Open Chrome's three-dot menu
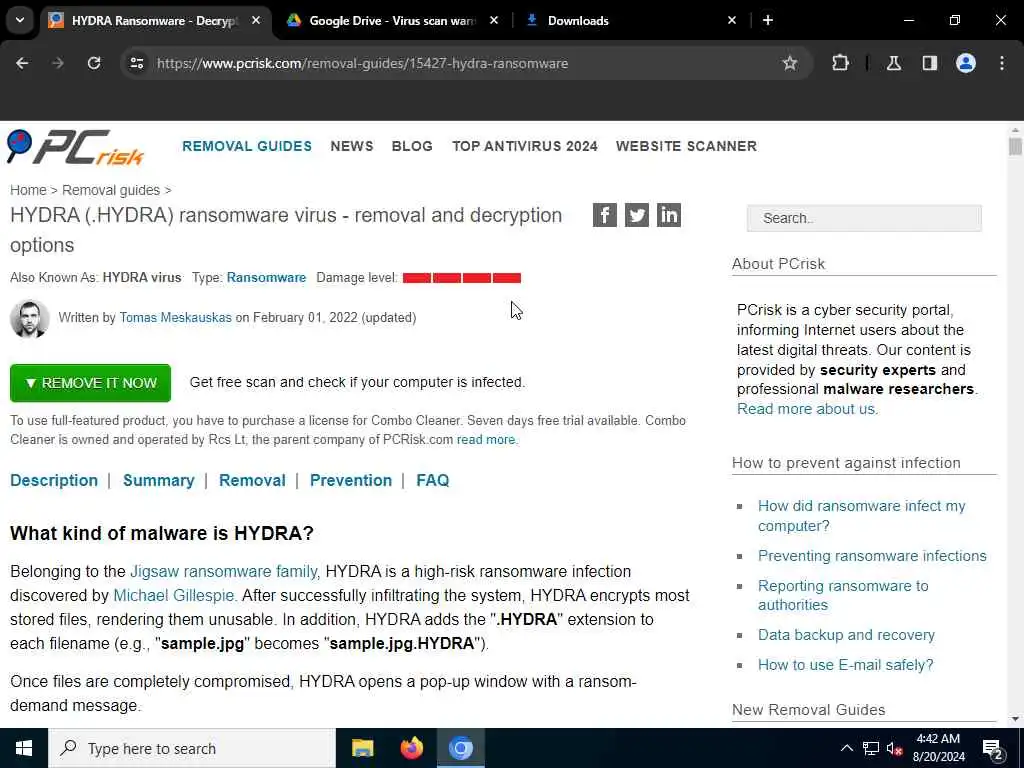 tap(1002, 63)
